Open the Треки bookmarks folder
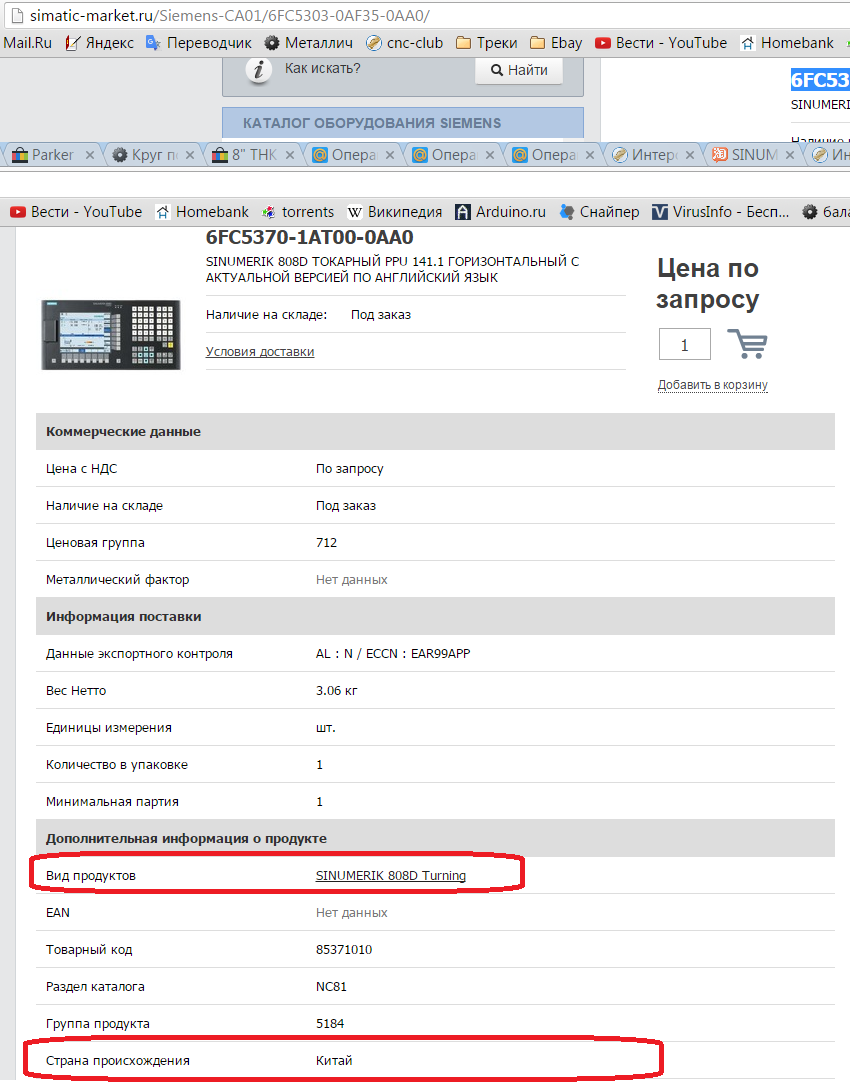 tap(486, 43)
